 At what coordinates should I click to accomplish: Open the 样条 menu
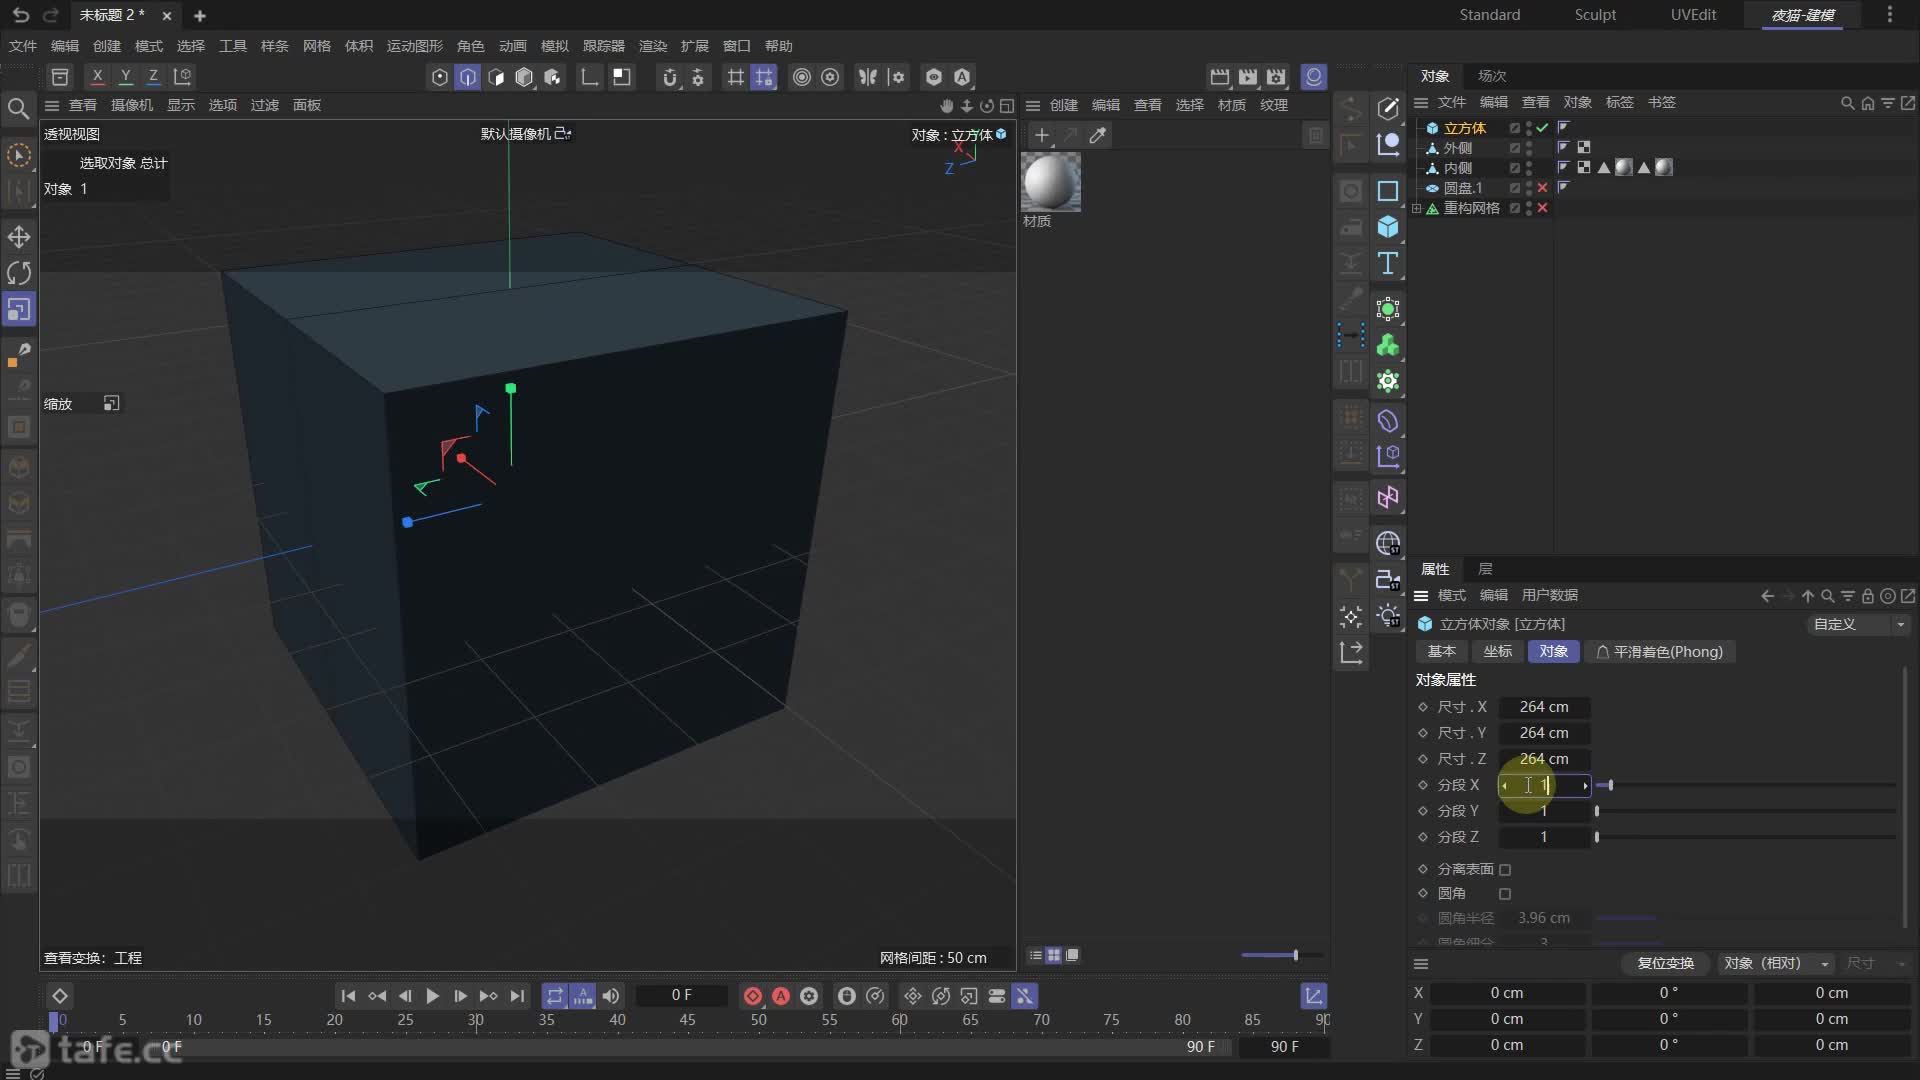pyautogui.click(x=275, y=46)
